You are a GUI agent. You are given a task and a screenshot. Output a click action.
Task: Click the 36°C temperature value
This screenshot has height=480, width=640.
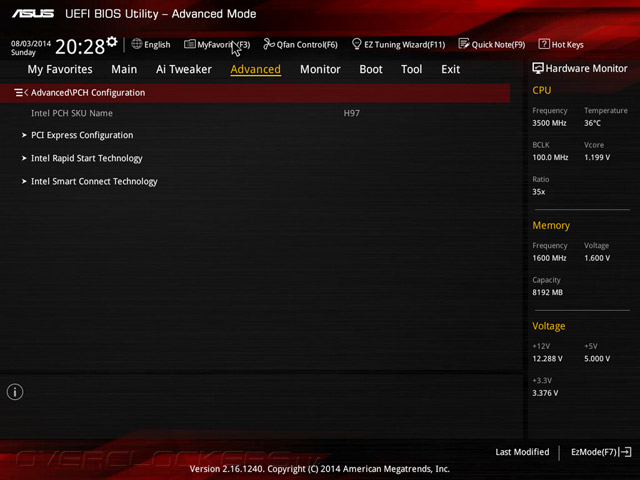592,123
